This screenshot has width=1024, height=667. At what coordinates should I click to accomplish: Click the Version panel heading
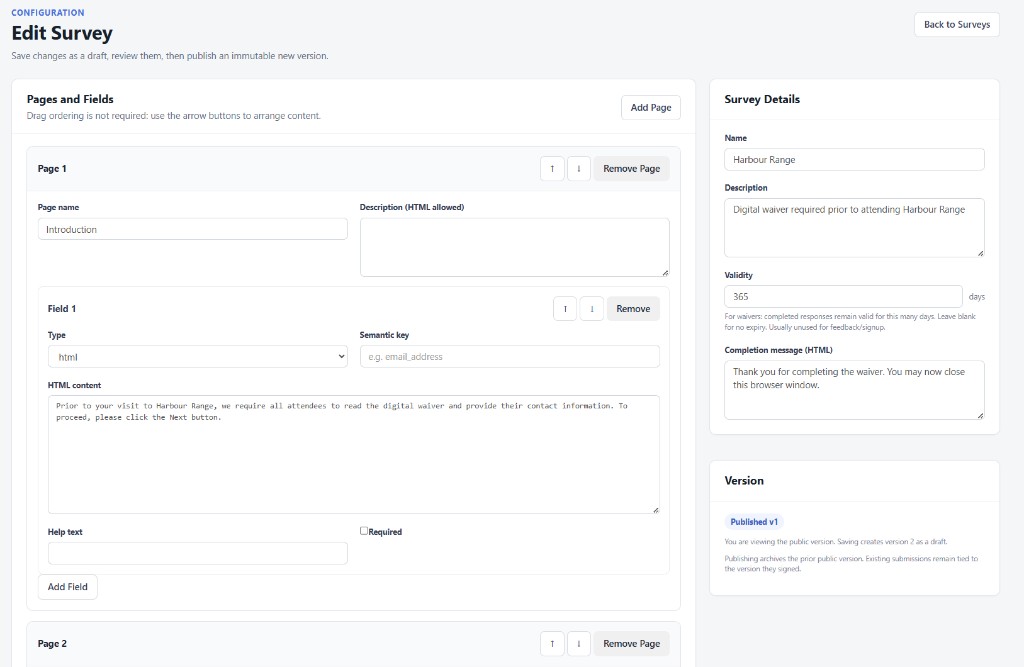[744, 481]
